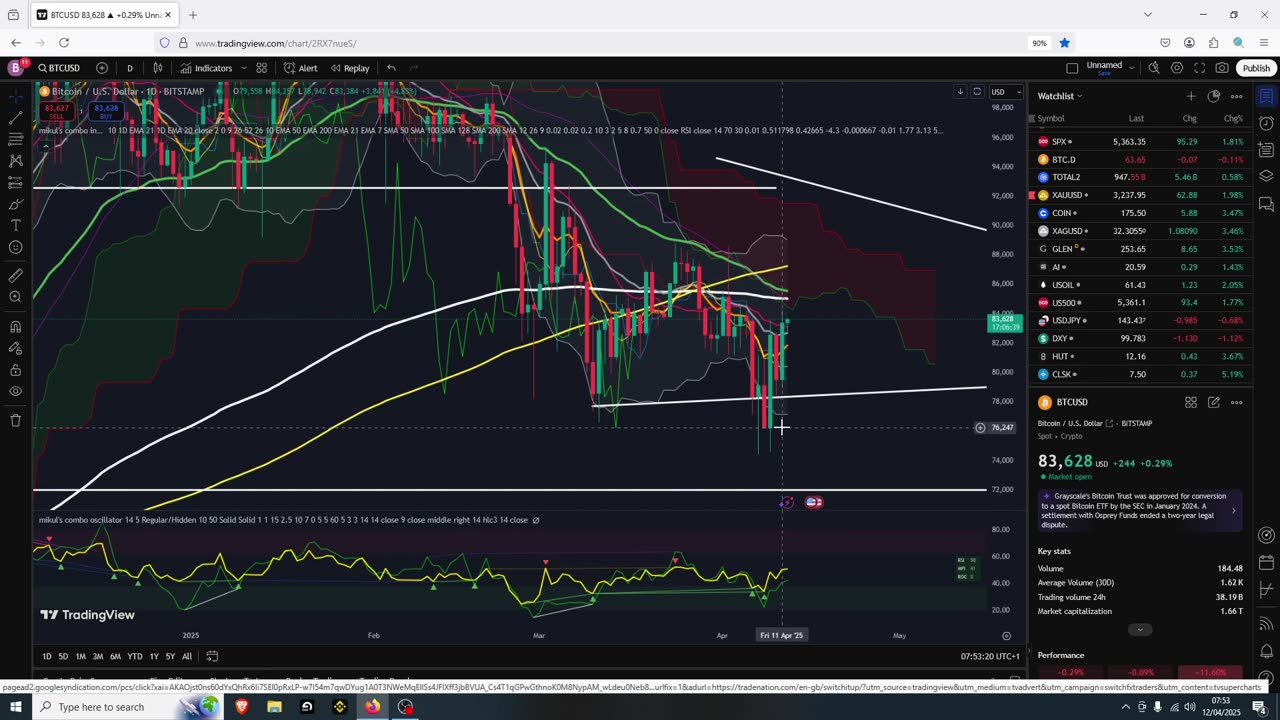This screenshot has height=720, width=1280.
Task: Publish the chart idea
Action: 1256,68
